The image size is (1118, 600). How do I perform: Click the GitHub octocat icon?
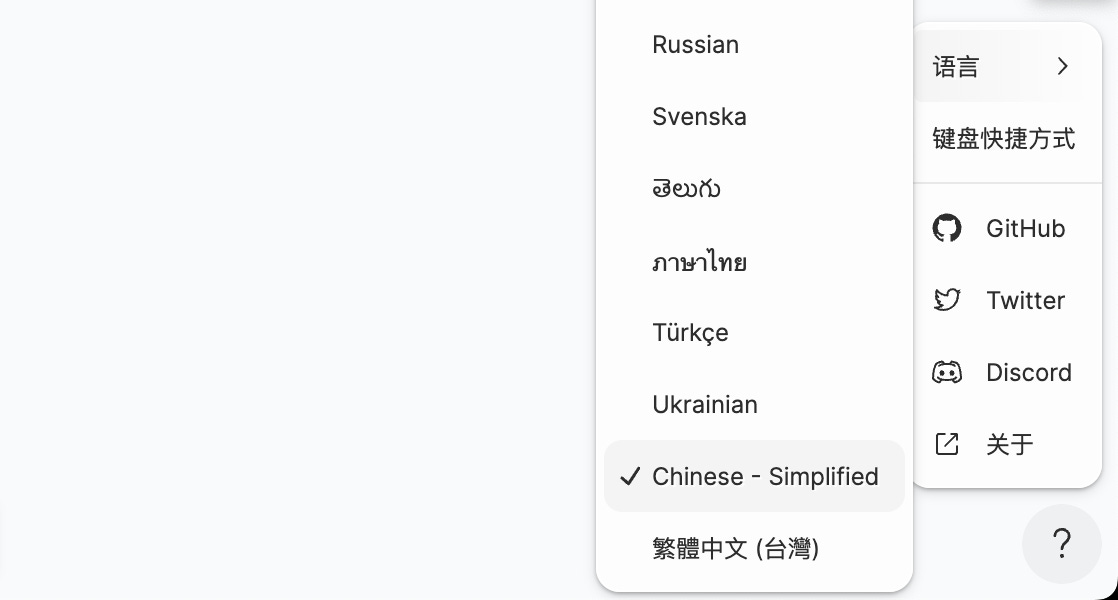[946, 228]
